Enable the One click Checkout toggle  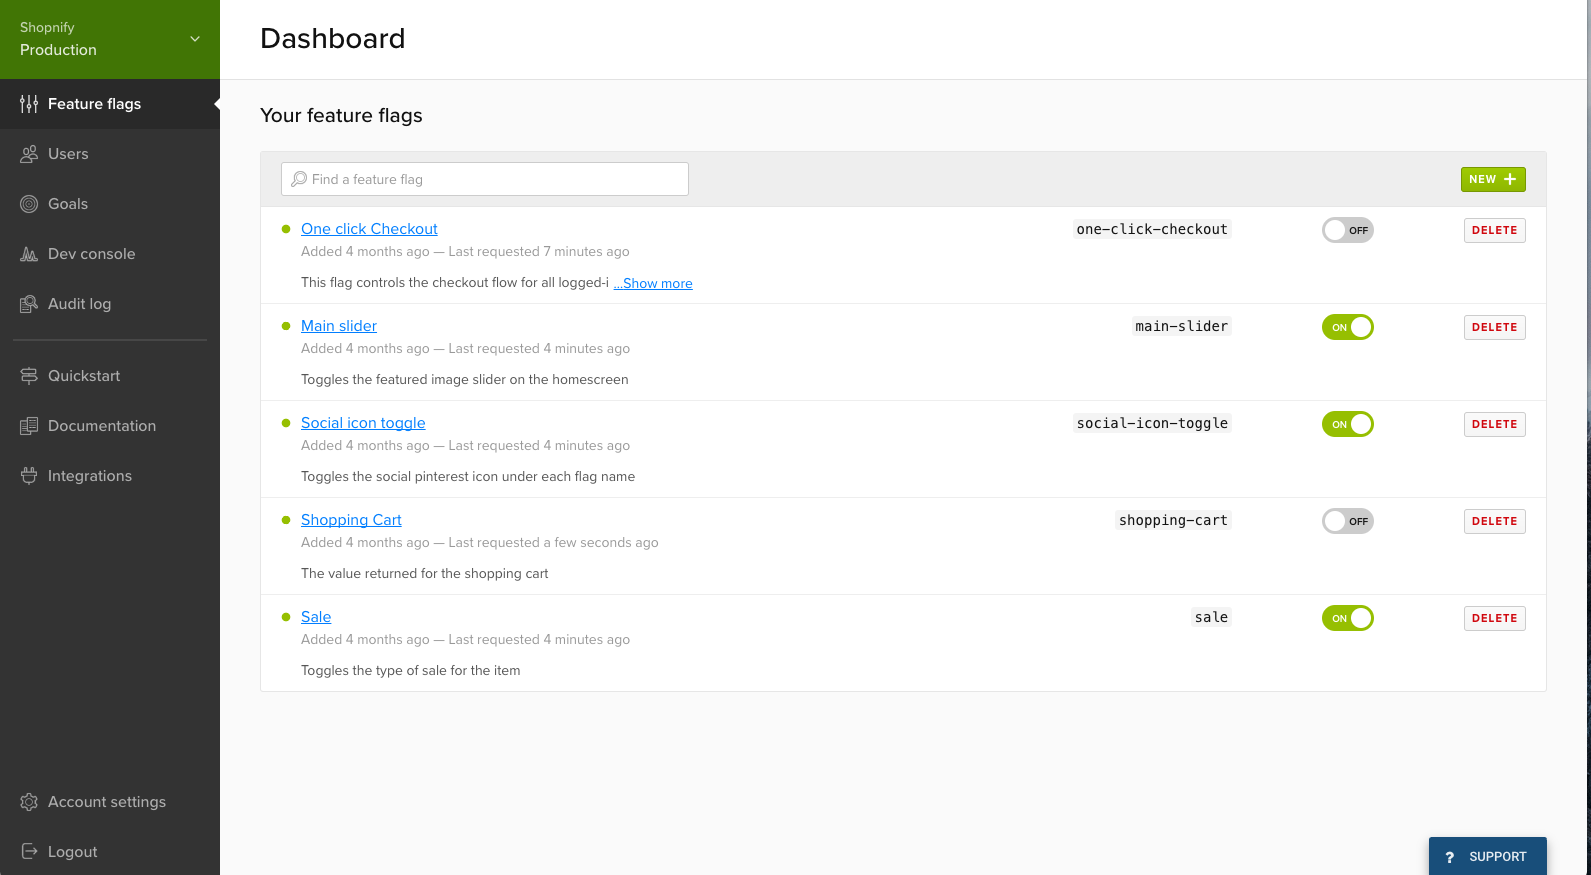pyautogui.click(x=1347, y=230)
